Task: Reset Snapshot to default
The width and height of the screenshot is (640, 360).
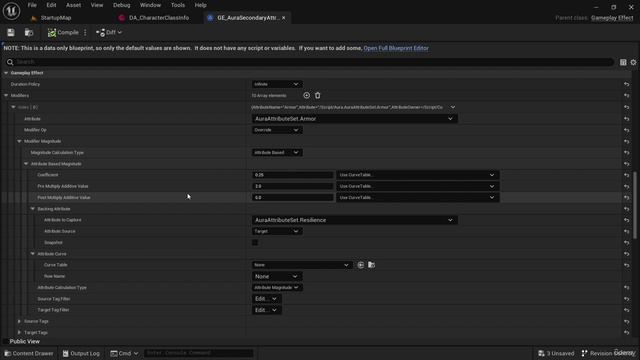Action: tap(627, 243)
